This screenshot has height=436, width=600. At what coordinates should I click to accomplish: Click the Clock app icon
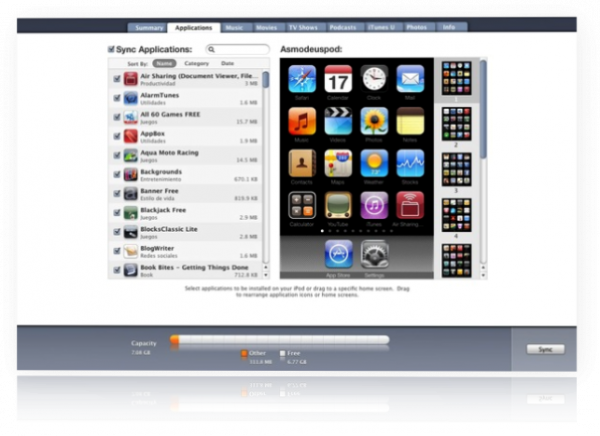click(x=374, y=79)
